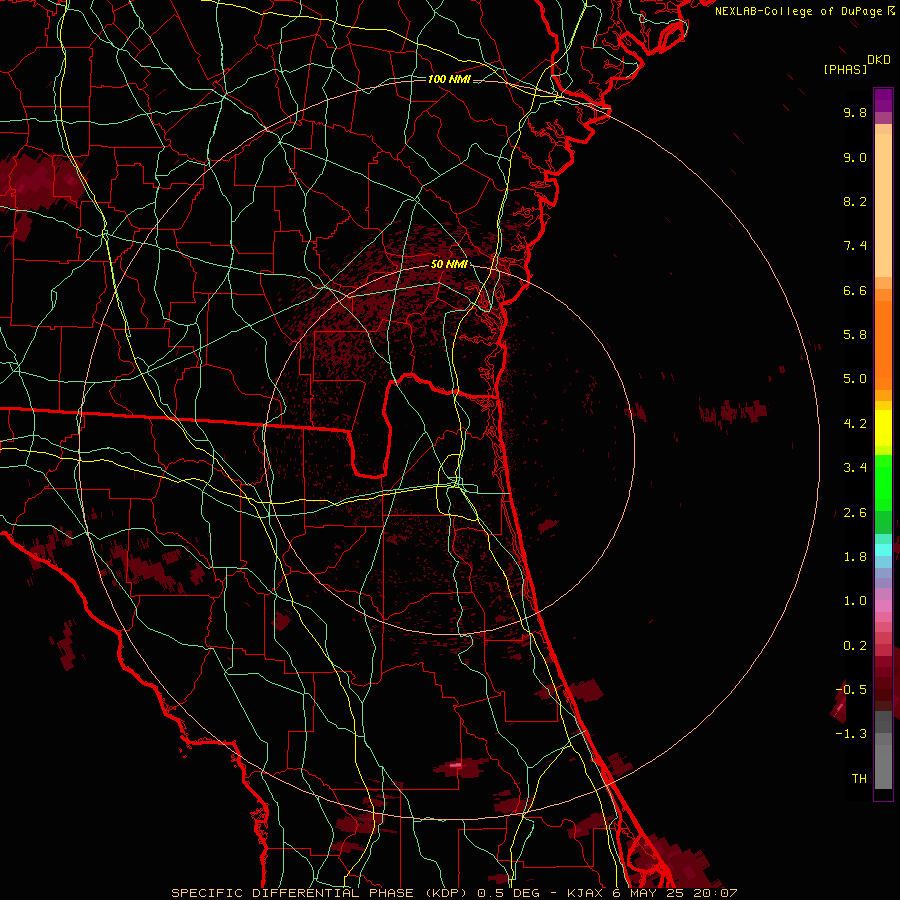Pick the pink section of the color bar

tap(883, 606)
